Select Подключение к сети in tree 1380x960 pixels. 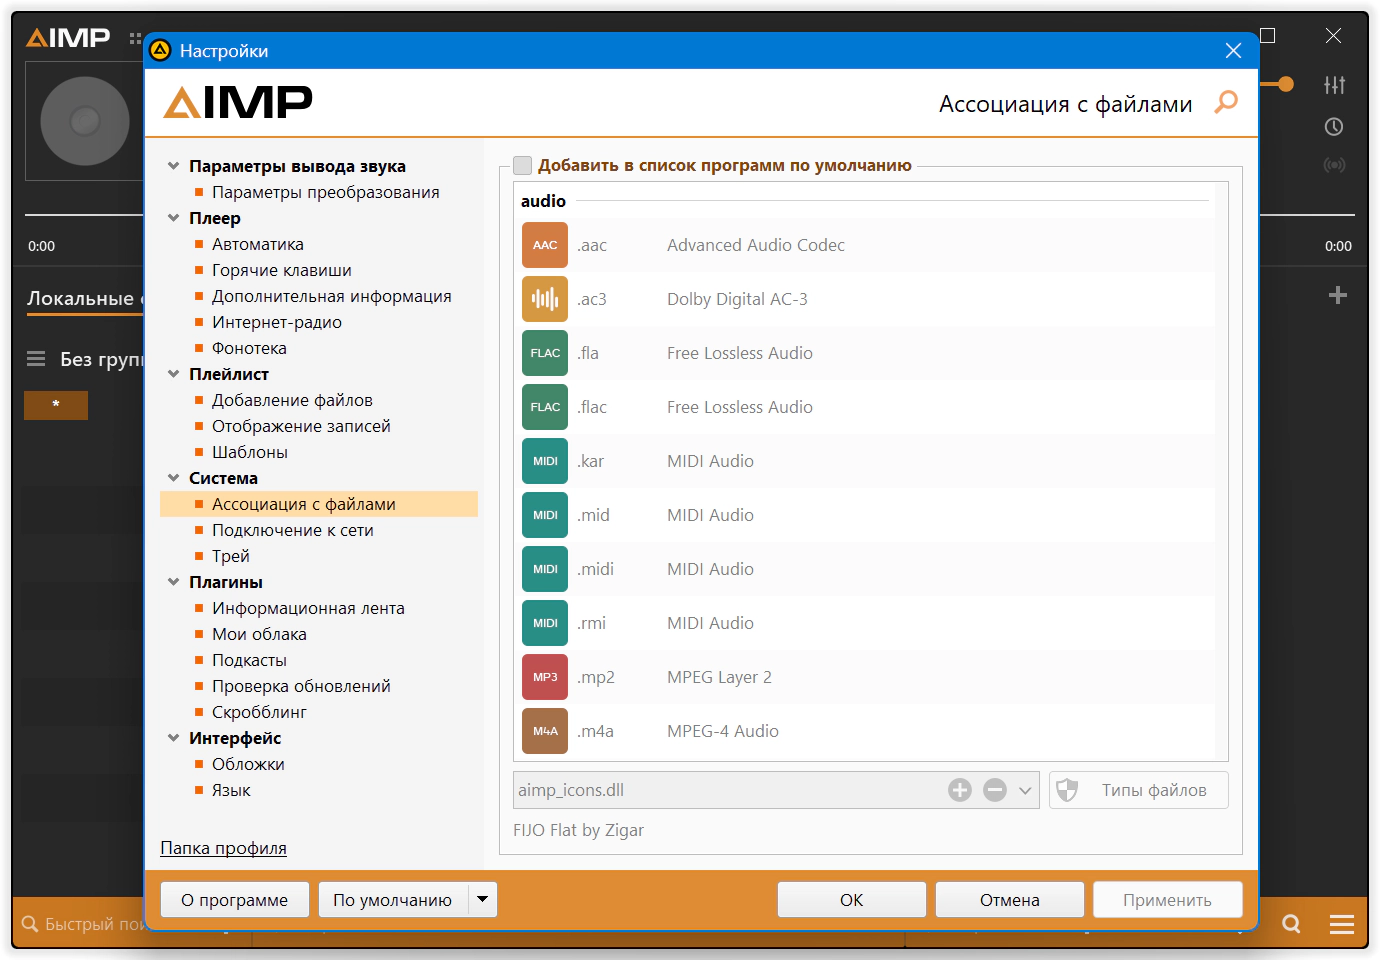(x=293, y=530)
